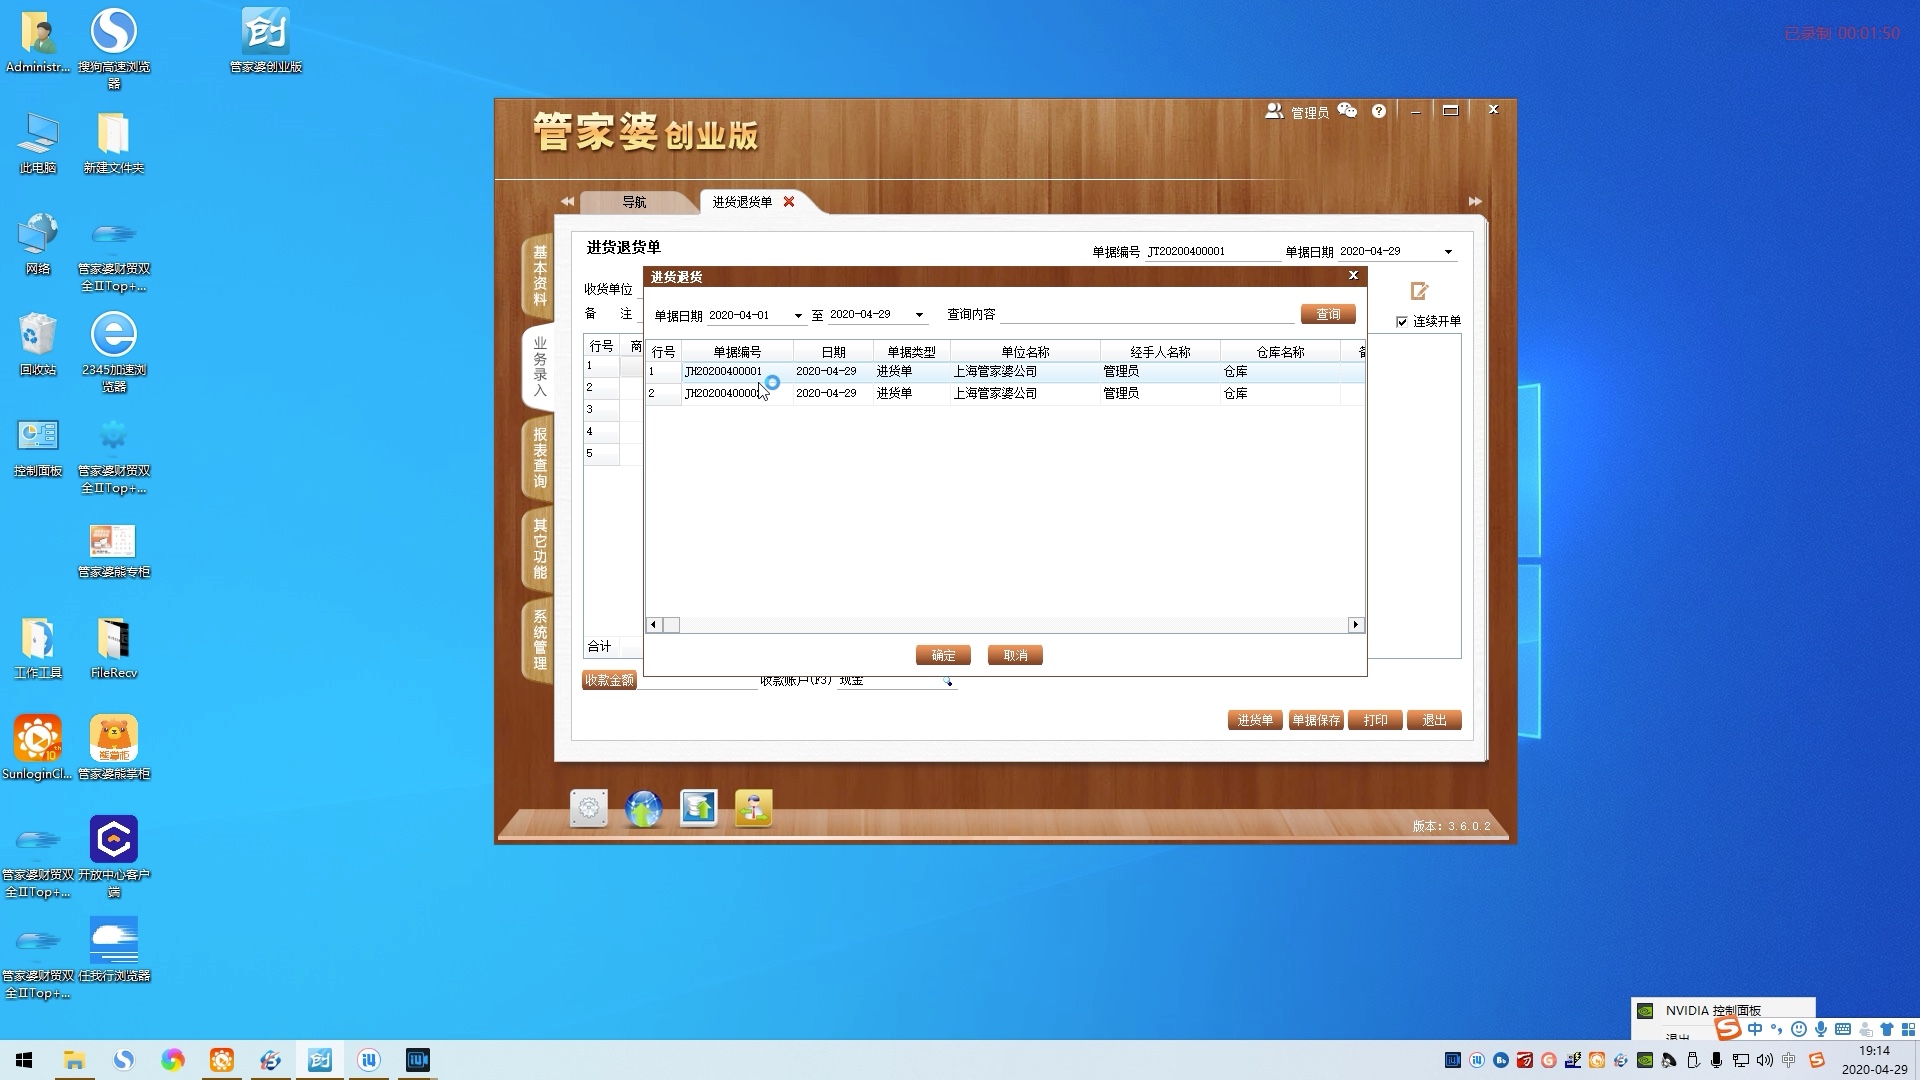Click the customer service person icon in dock
Screen dimensions: 1920x1080
pyautogui.click(x=753, y=808)
